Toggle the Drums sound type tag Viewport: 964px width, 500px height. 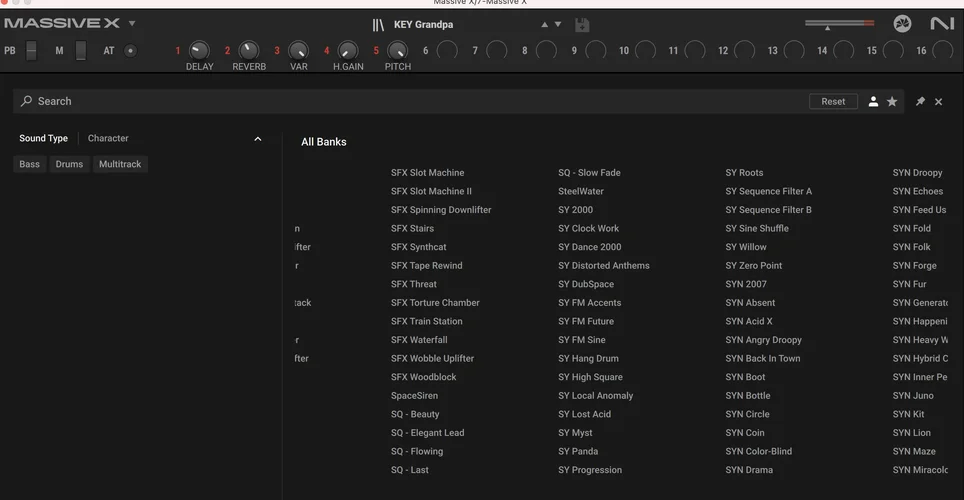69,164
